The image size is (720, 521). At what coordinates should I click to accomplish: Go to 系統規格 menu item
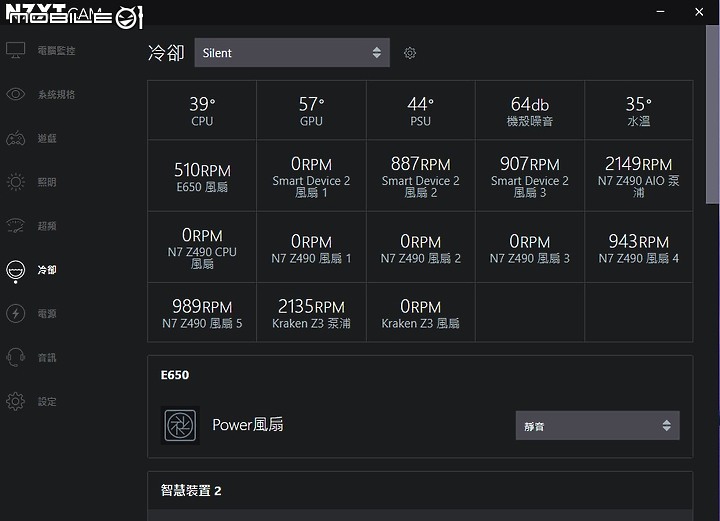[56, 95]
